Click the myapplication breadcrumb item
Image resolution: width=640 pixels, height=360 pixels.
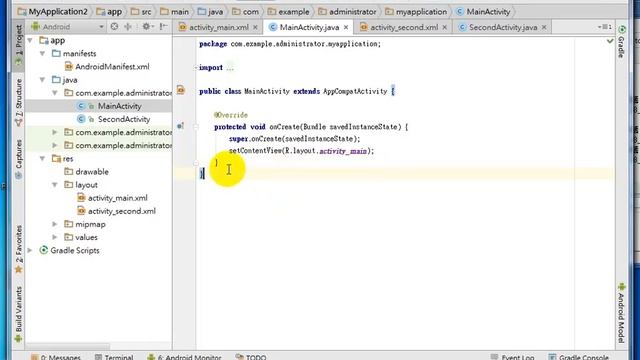point(416,12)
